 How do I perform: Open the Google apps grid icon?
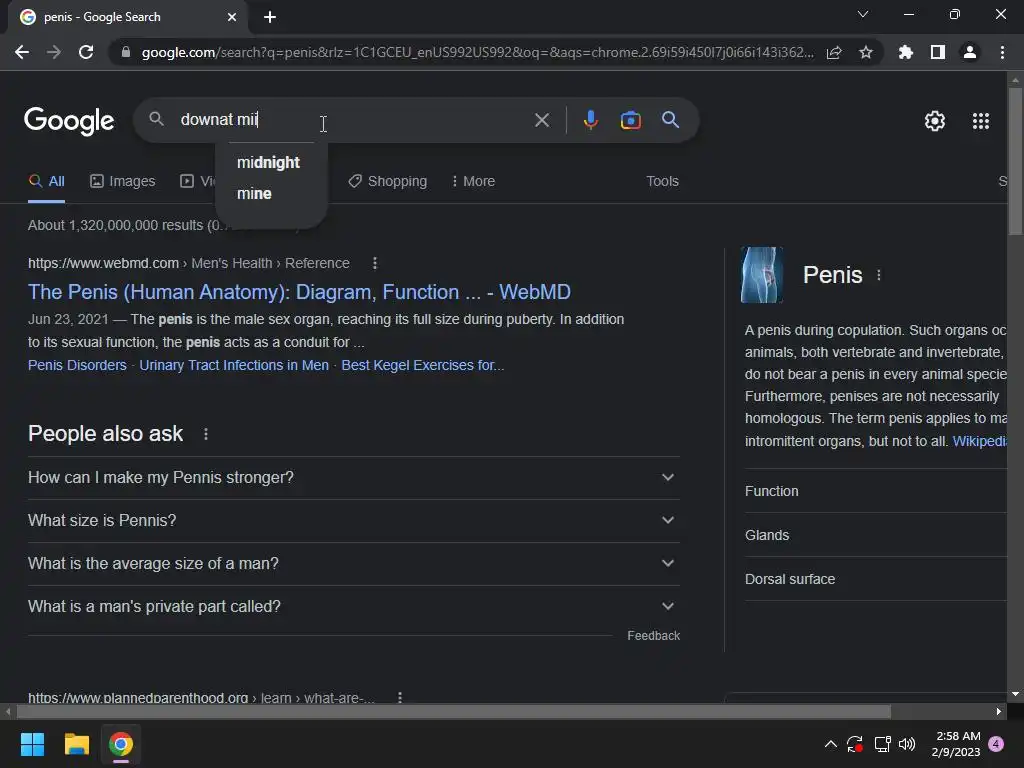pos(981,121)
